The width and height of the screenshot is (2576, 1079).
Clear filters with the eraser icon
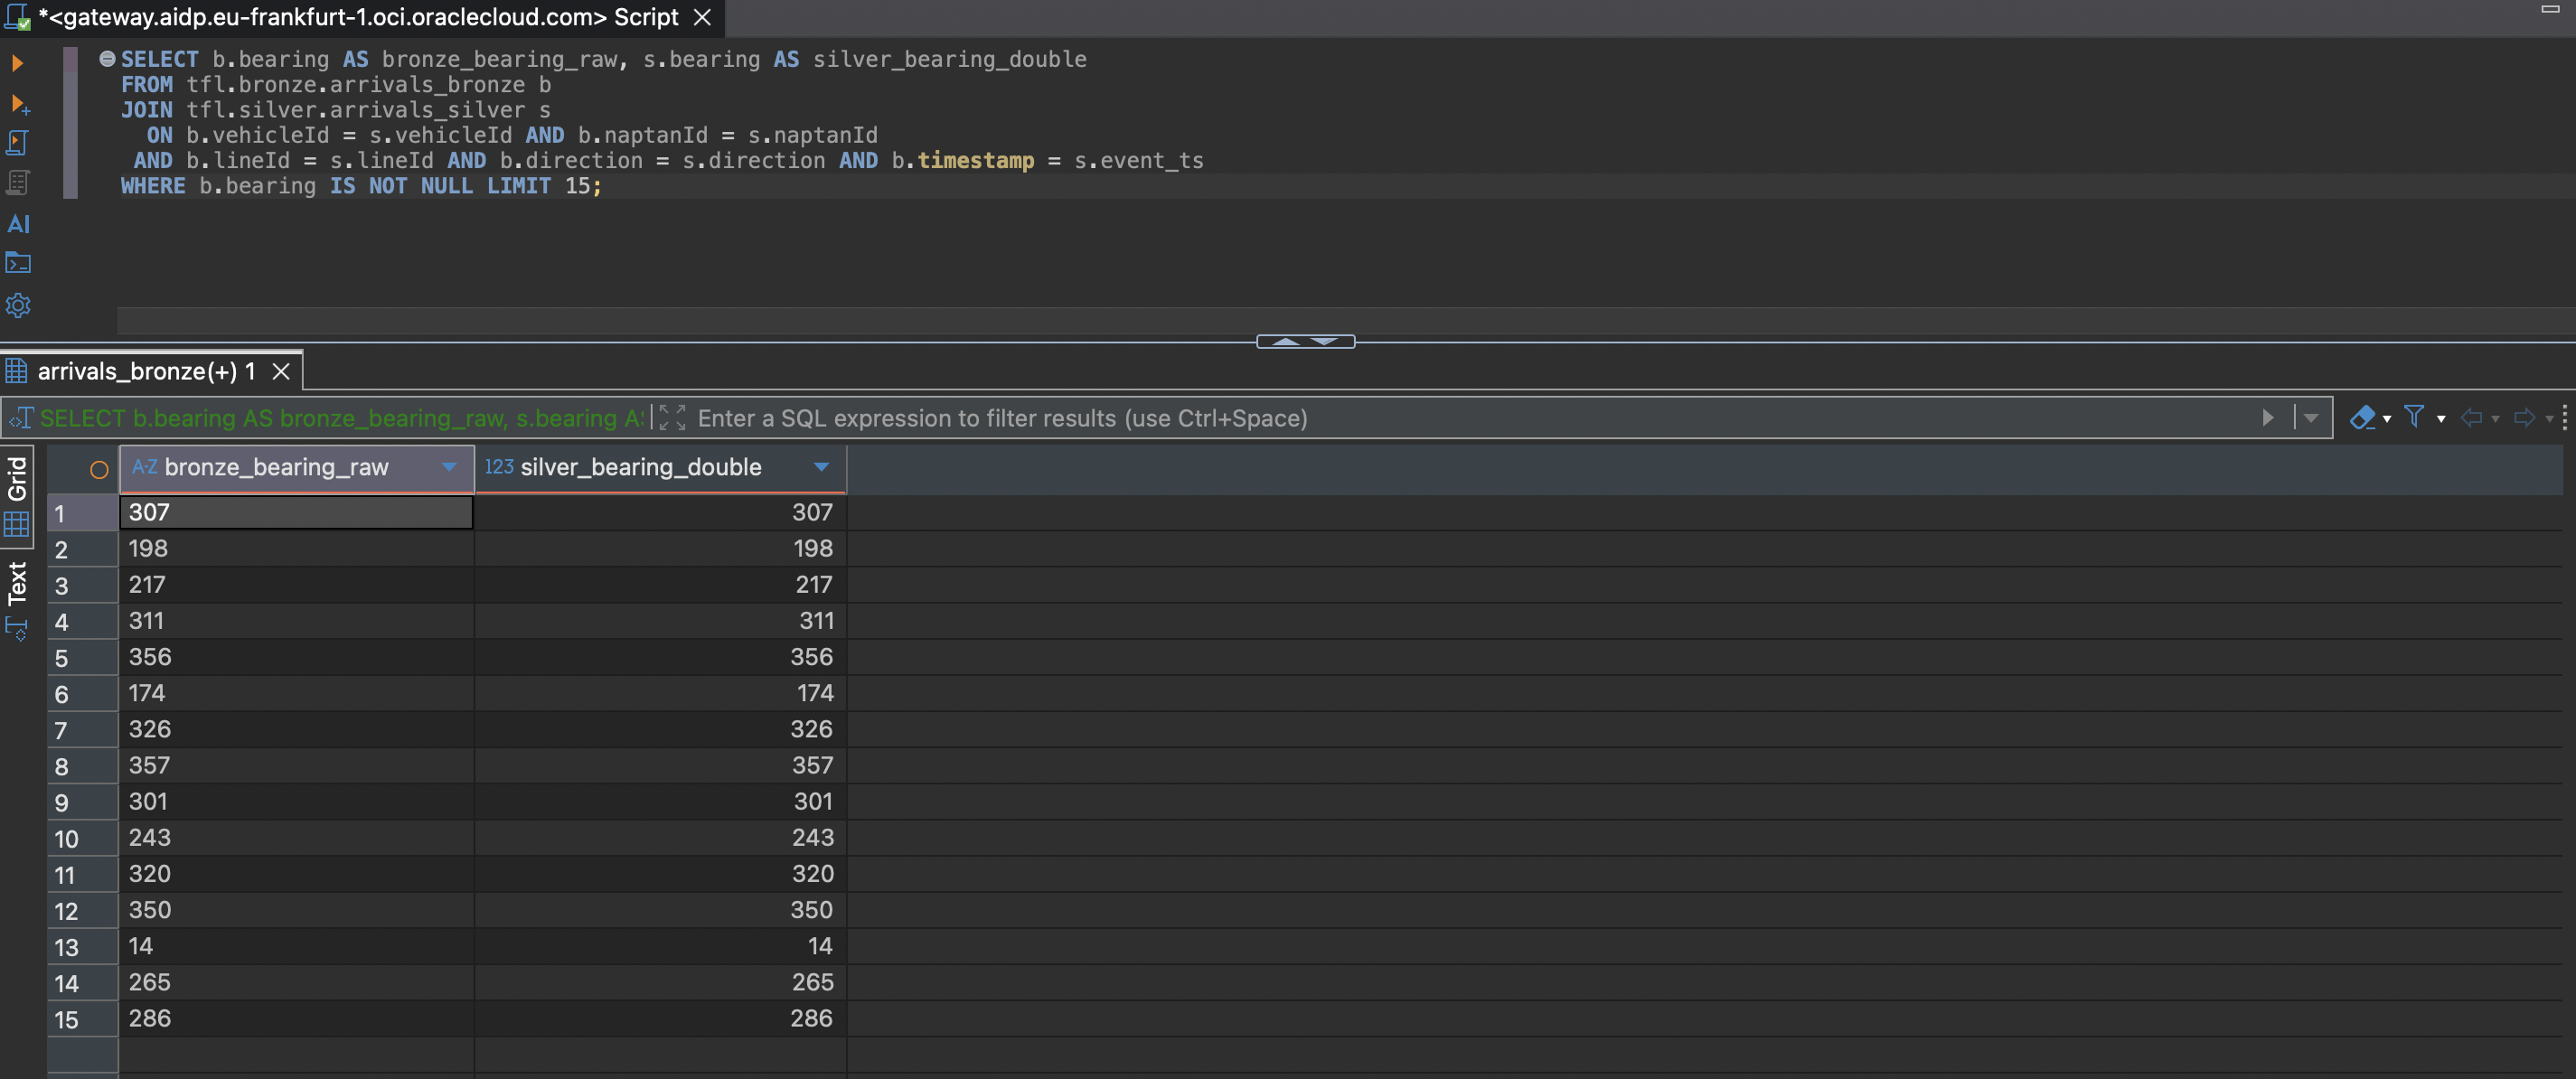tap(2362, 418)
